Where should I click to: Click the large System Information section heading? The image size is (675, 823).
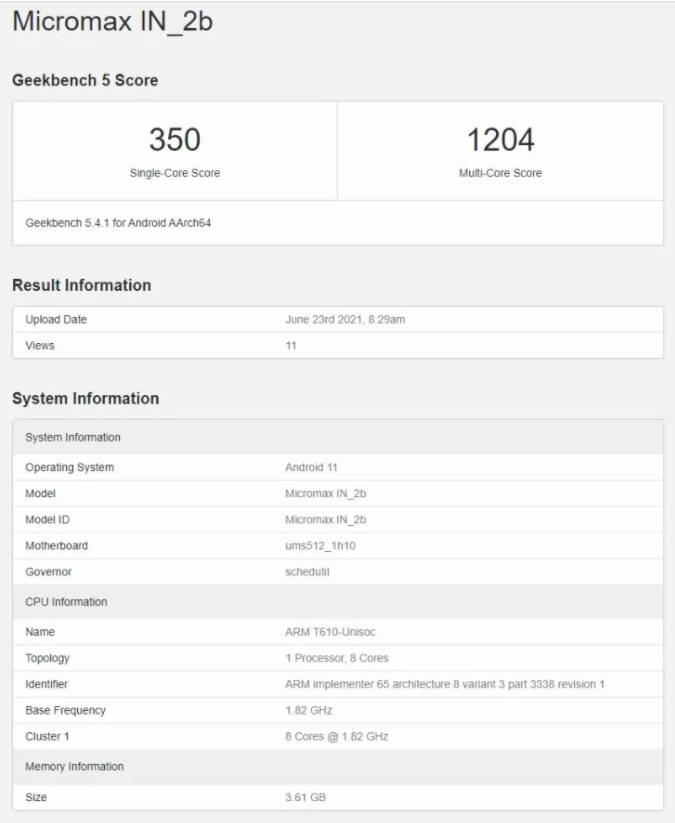pos(86,398)
